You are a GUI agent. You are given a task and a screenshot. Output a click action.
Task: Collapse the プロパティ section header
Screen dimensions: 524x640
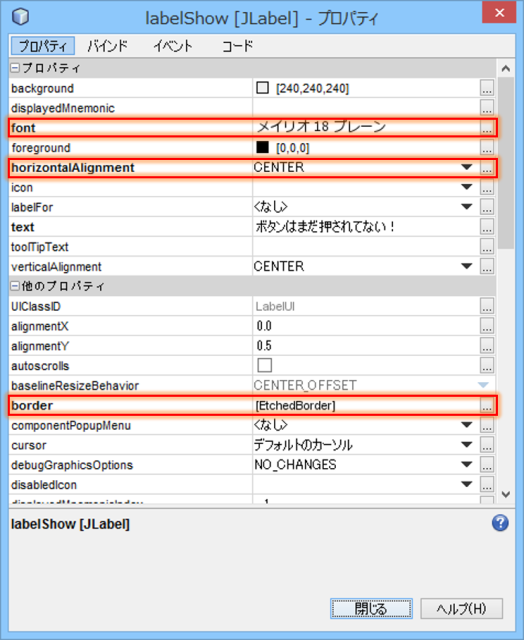point(15,68)
